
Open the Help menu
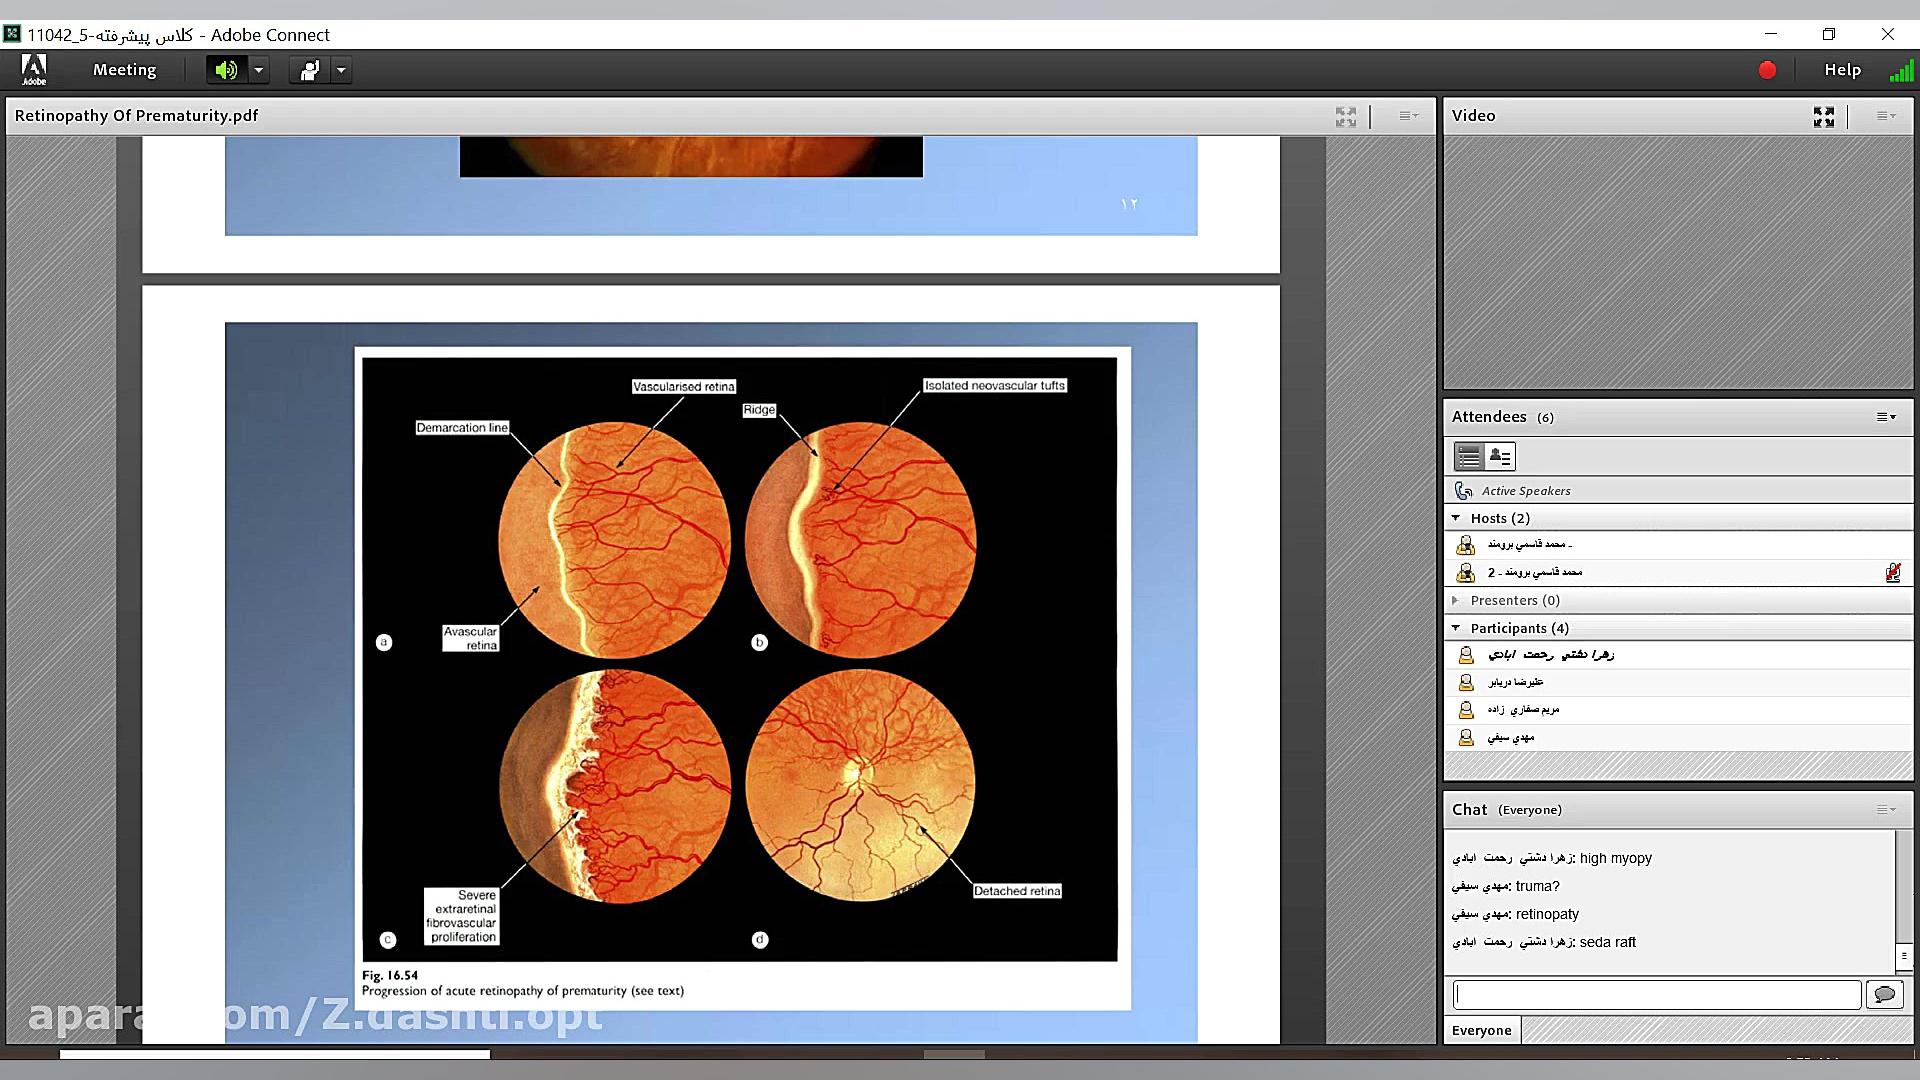(1842, 70)
